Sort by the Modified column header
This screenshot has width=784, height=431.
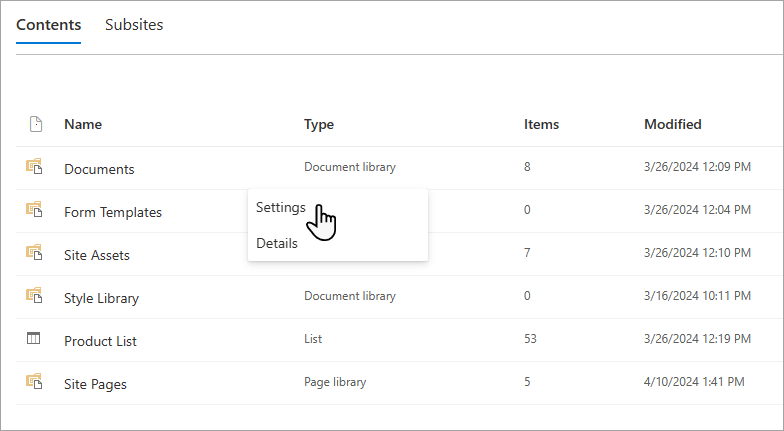[x=672, y=124]
